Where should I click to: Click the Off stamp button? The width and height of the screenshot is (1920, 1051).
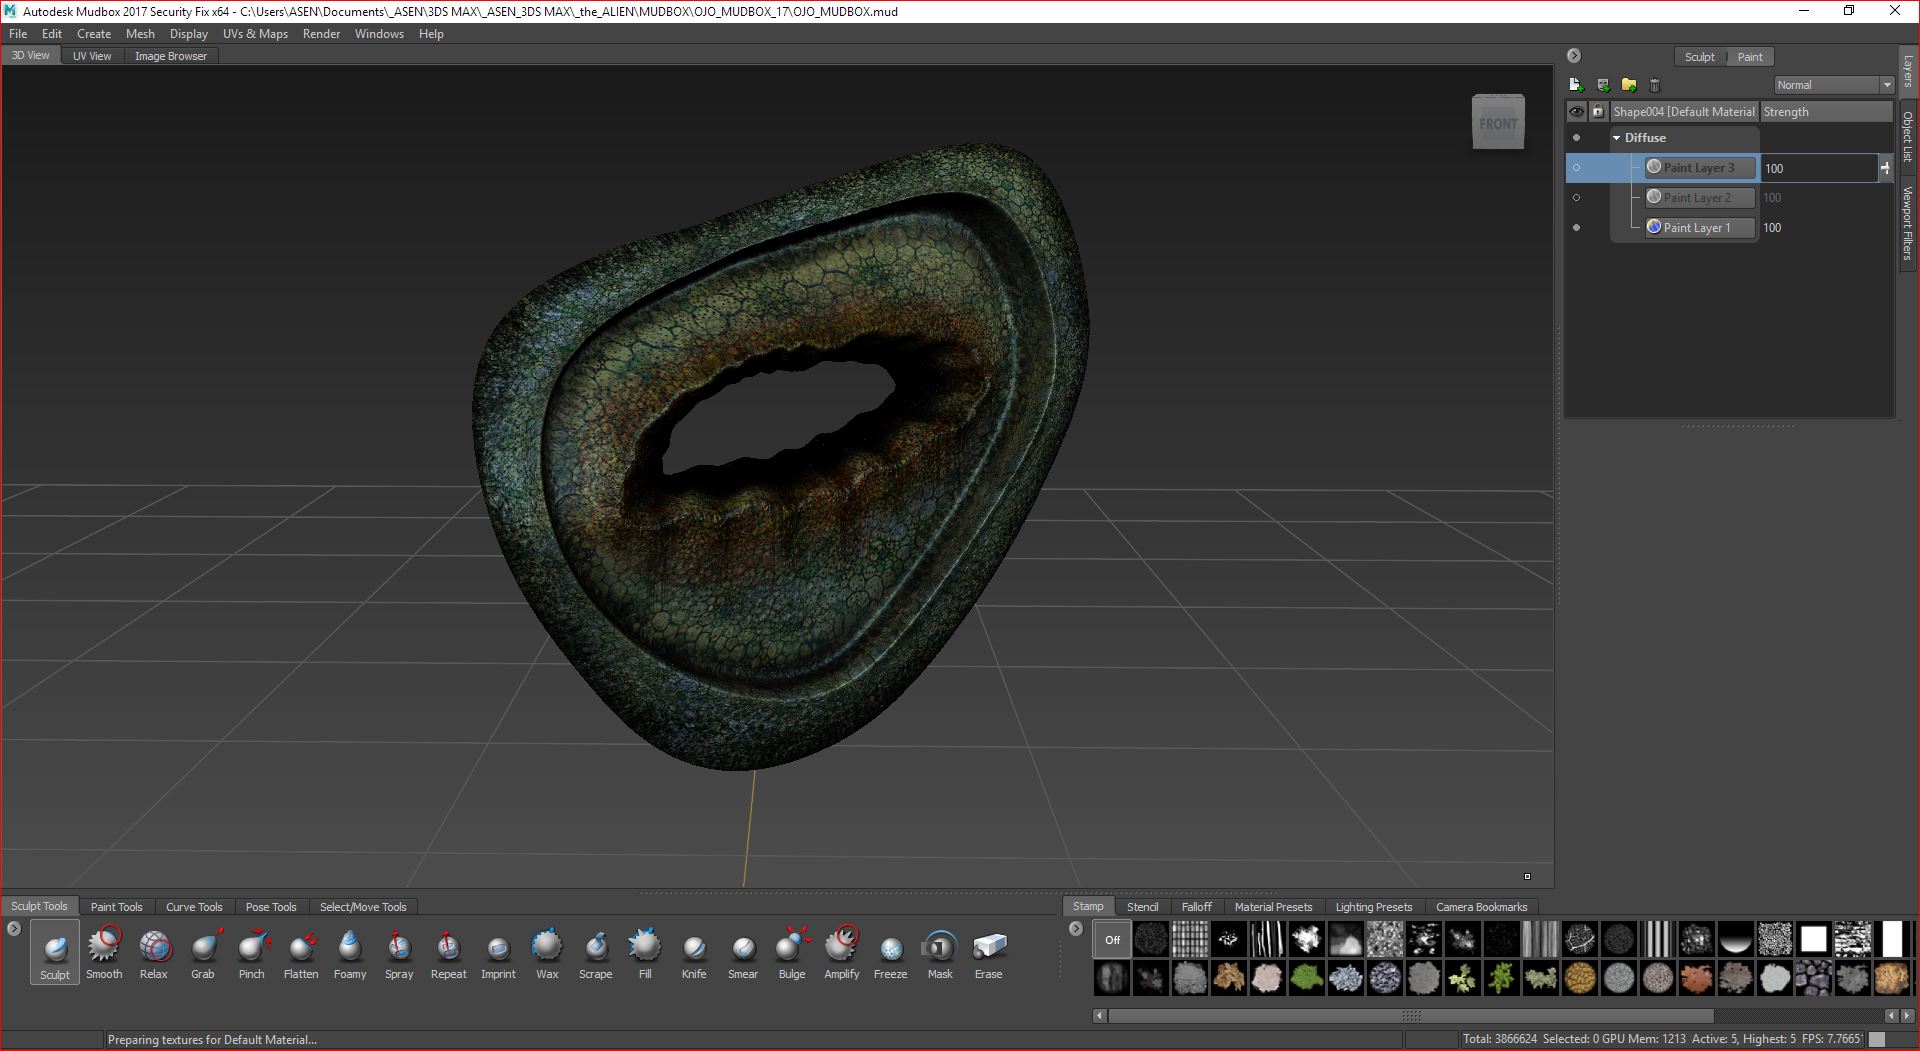click(1112, 940)
